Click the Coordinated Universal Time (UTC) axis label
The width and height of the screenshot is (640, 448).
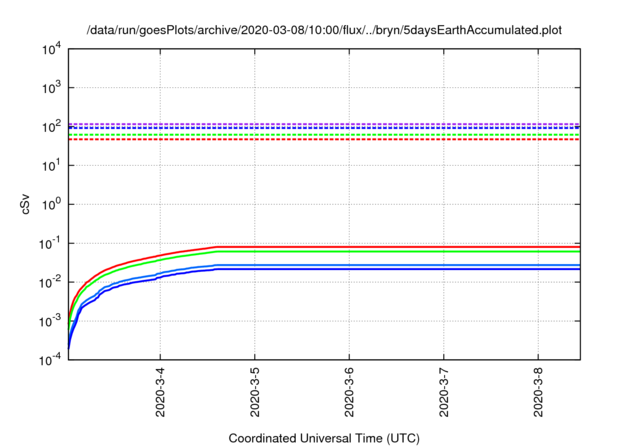324,438
